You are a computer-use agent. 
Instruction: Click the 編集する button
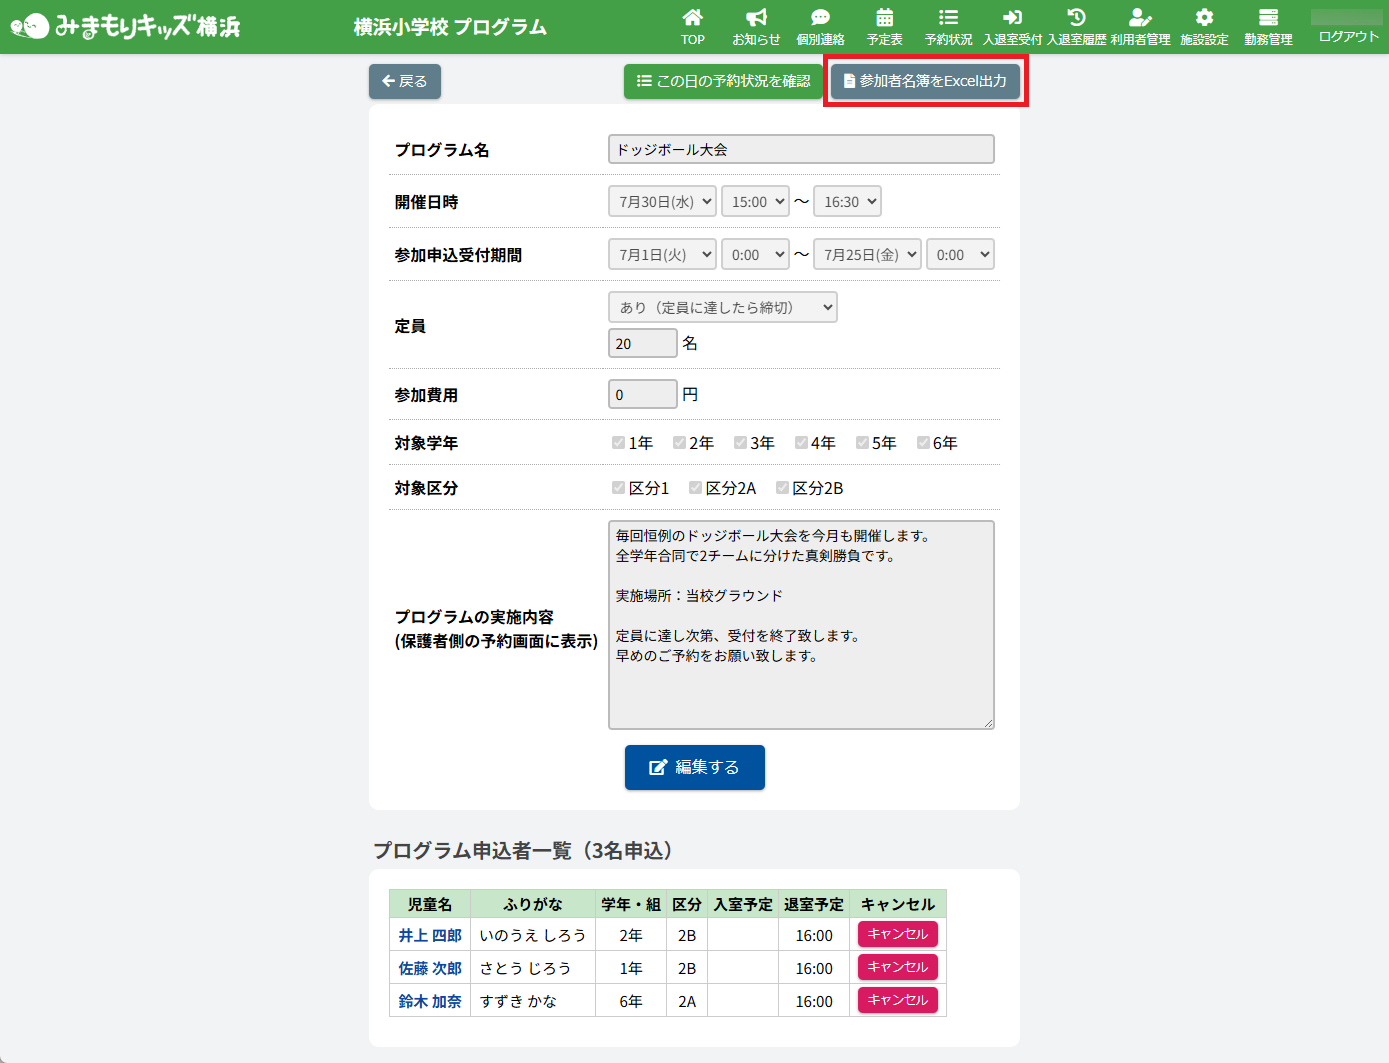coord(694,767)
